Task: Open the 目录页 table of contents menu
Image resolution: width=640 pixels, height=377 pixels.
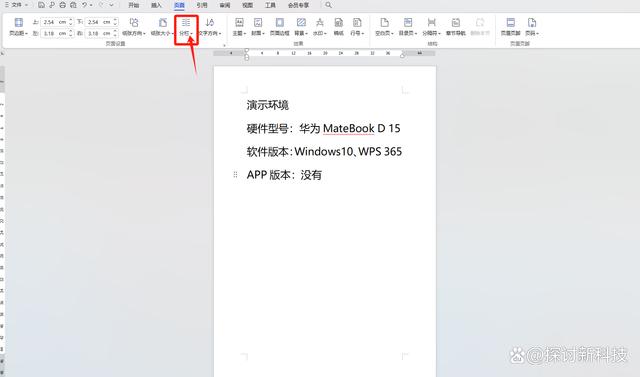Action: pos(408,27)
